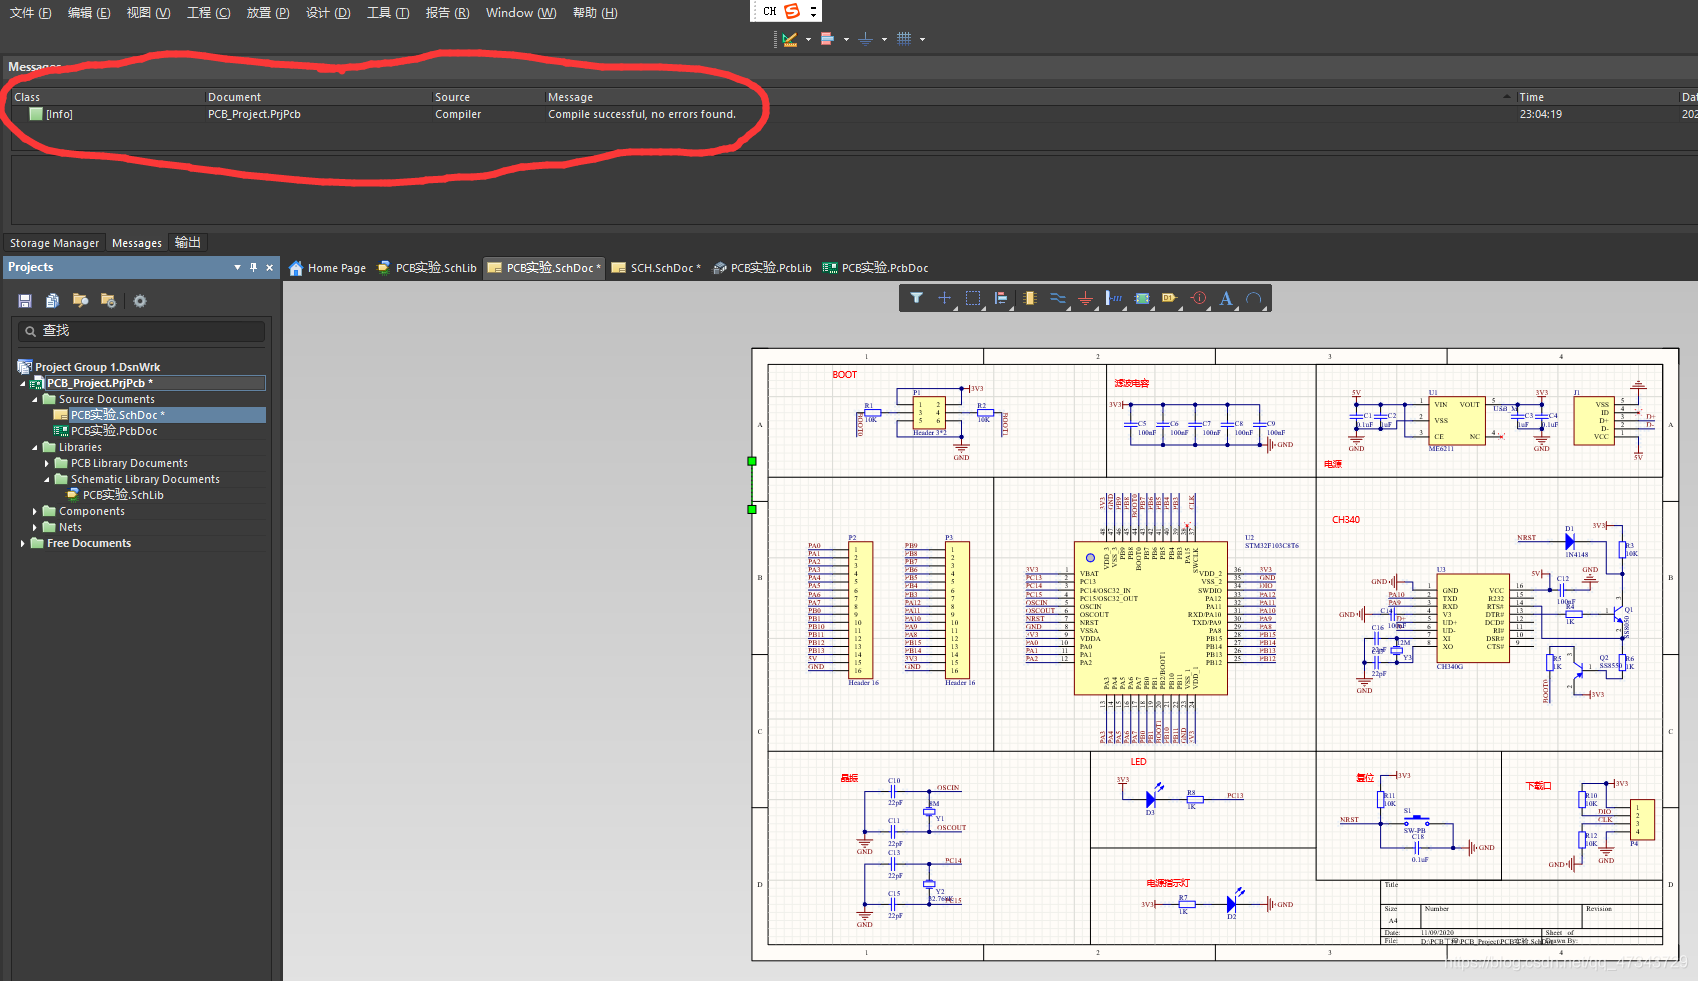
Task: Select the move objects cross-arrow tool
Action: coord(944,298)
